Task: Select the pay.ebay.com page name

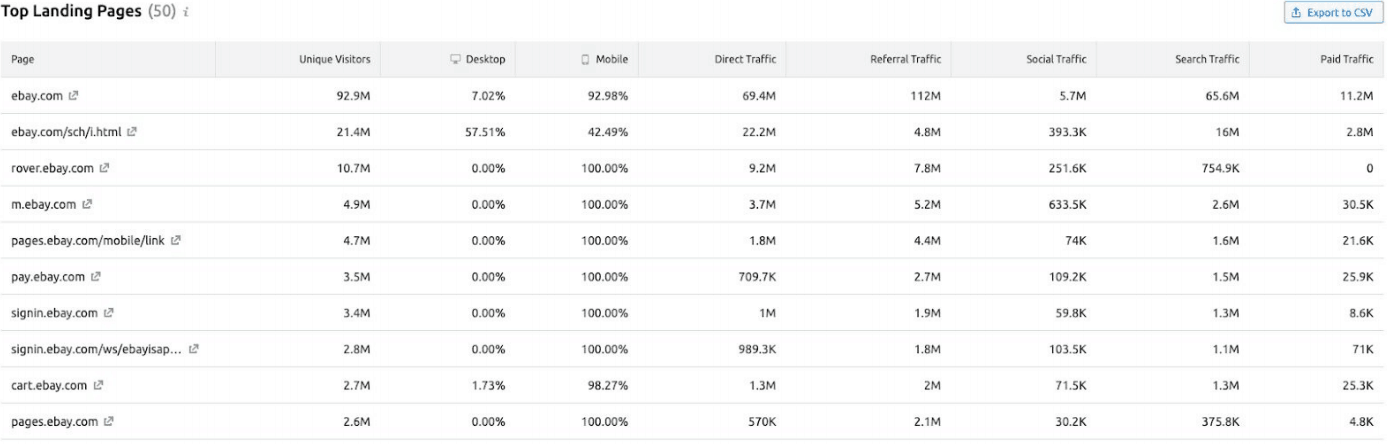Action: click(x=48, y=277)
